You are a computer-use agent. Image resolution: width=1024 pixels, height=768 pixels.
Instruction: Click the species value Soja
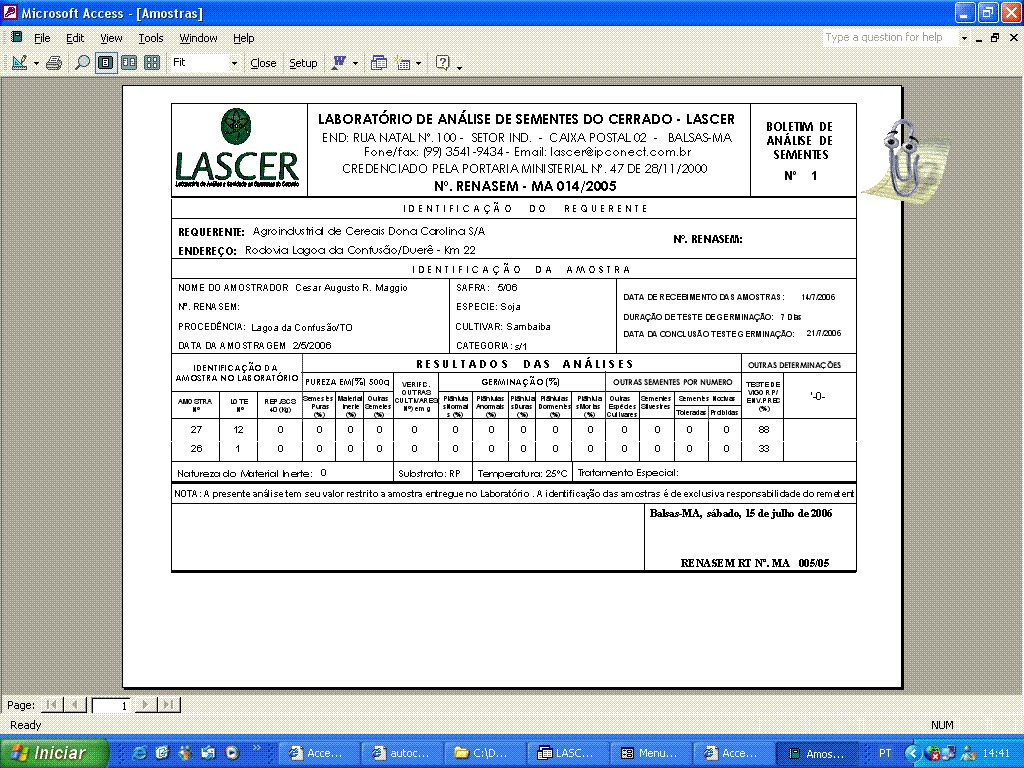[510, 306]
